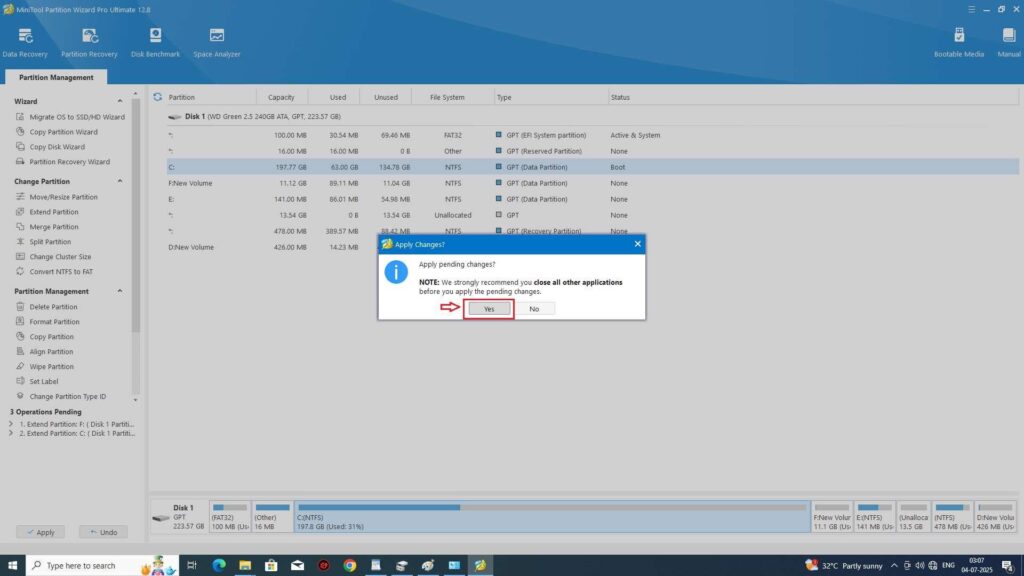Viewport: 1024px width, 576px height.
Task: Open the Disk Benchmark tool
Action: click(155, 41)
